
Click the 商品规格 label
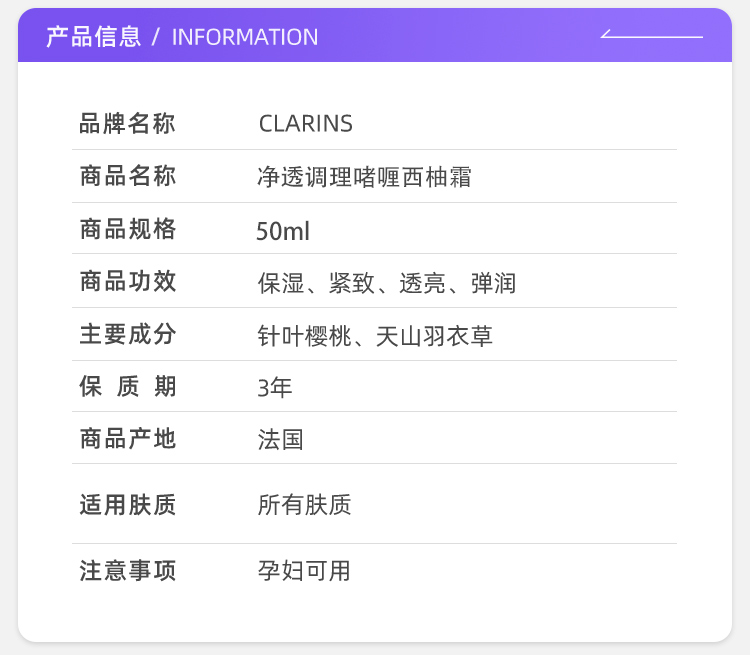pos(127,229)
